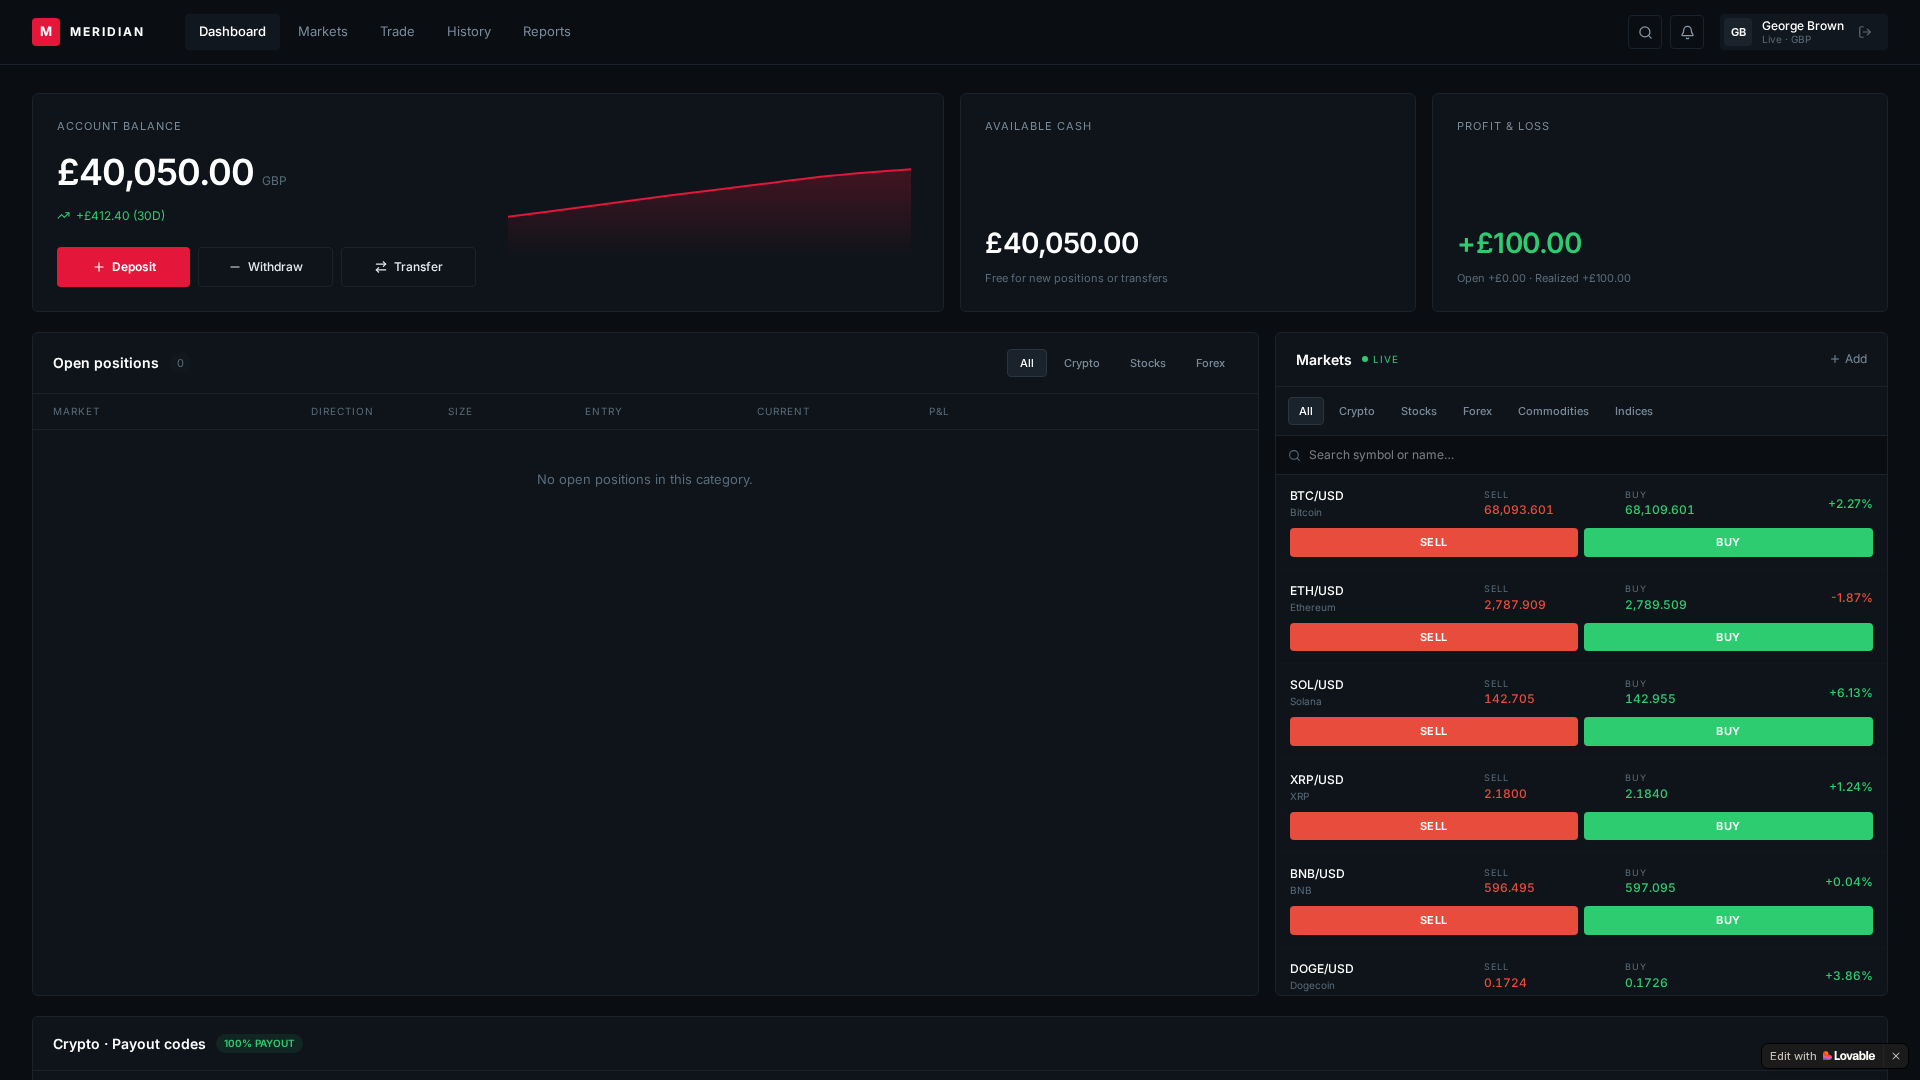Click the Edit with Lovable link
The height and width of the screenshot is (1080, 1920).
(x=1822, y=1056)
